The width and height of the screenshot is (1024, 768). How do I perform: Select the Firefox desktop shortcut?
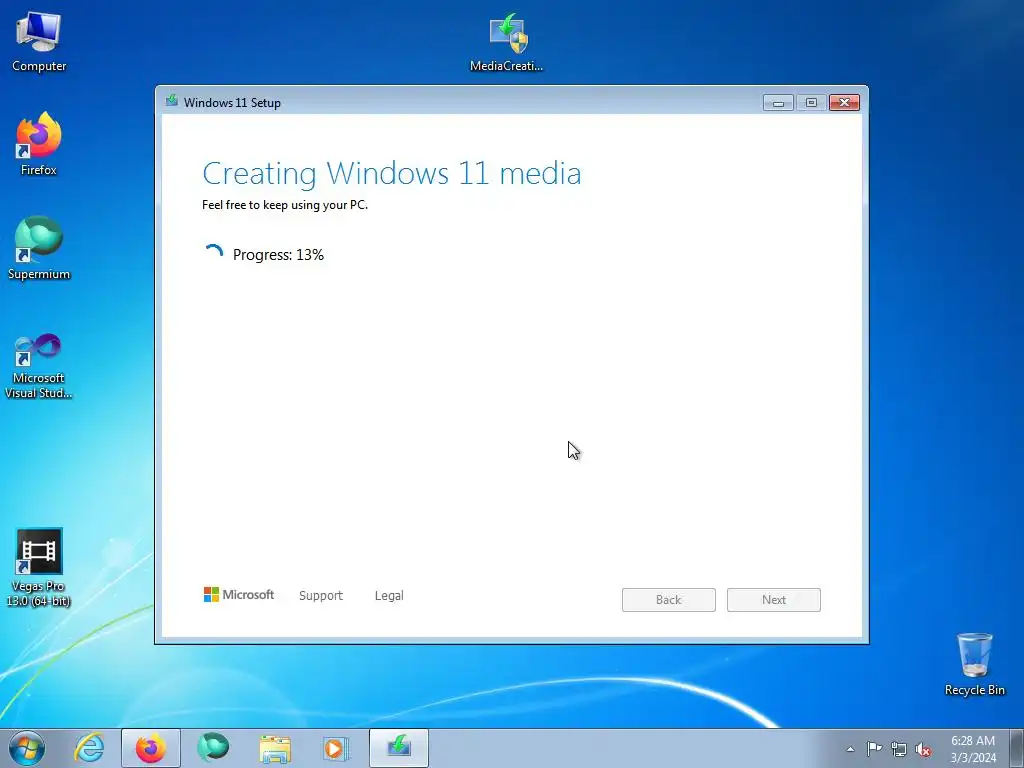point(39,144)
